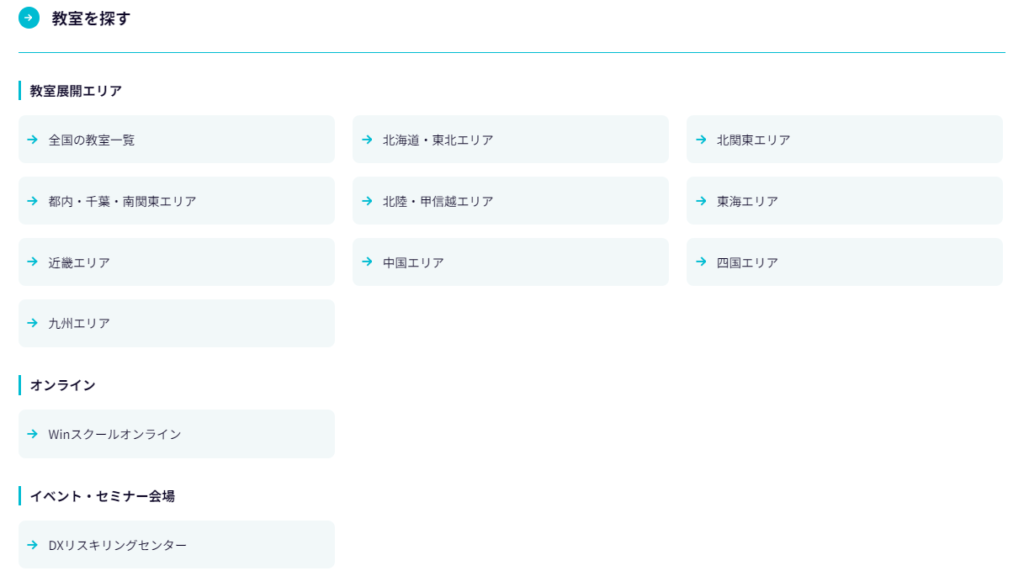Click the arrow icon beside 北海道・東北エリア
The width and height of the screenshot is (1024, 571).
pyautogui.click(x=367, y=140)
